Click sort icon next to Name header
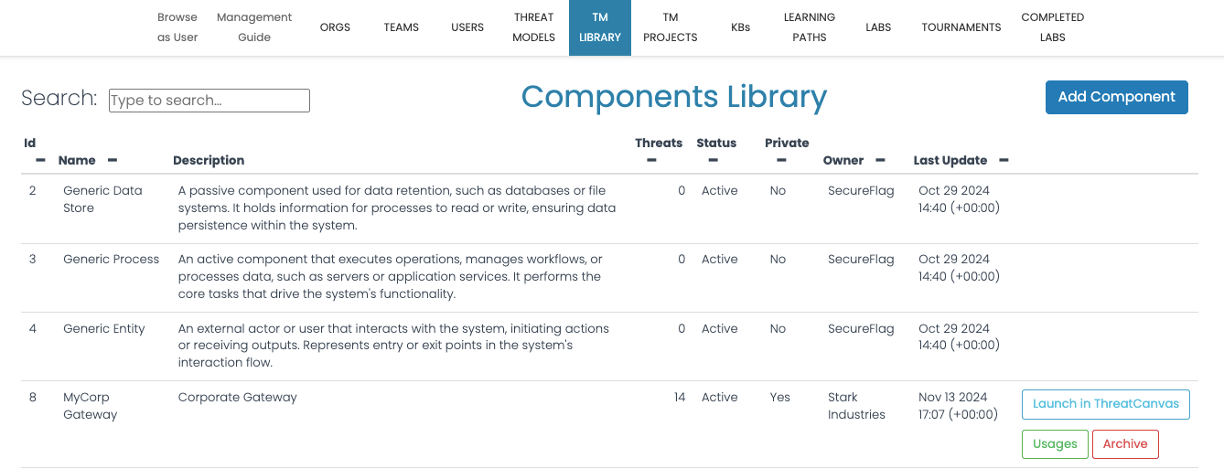 click(113, 160)
